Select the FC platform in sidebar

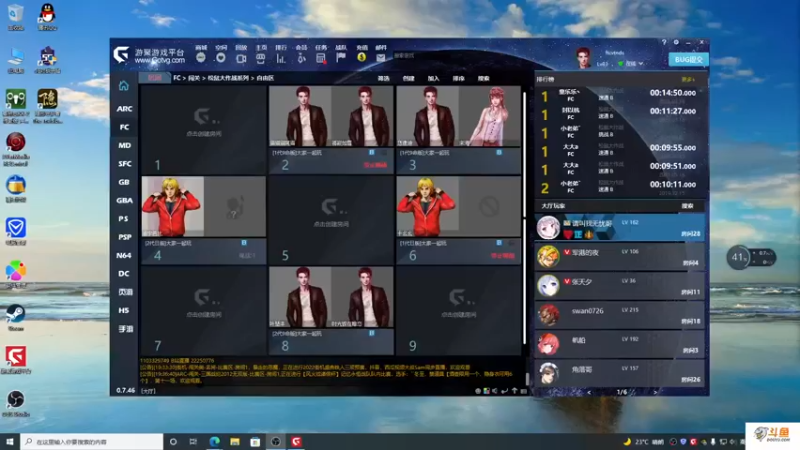click(x=124, y=127)
